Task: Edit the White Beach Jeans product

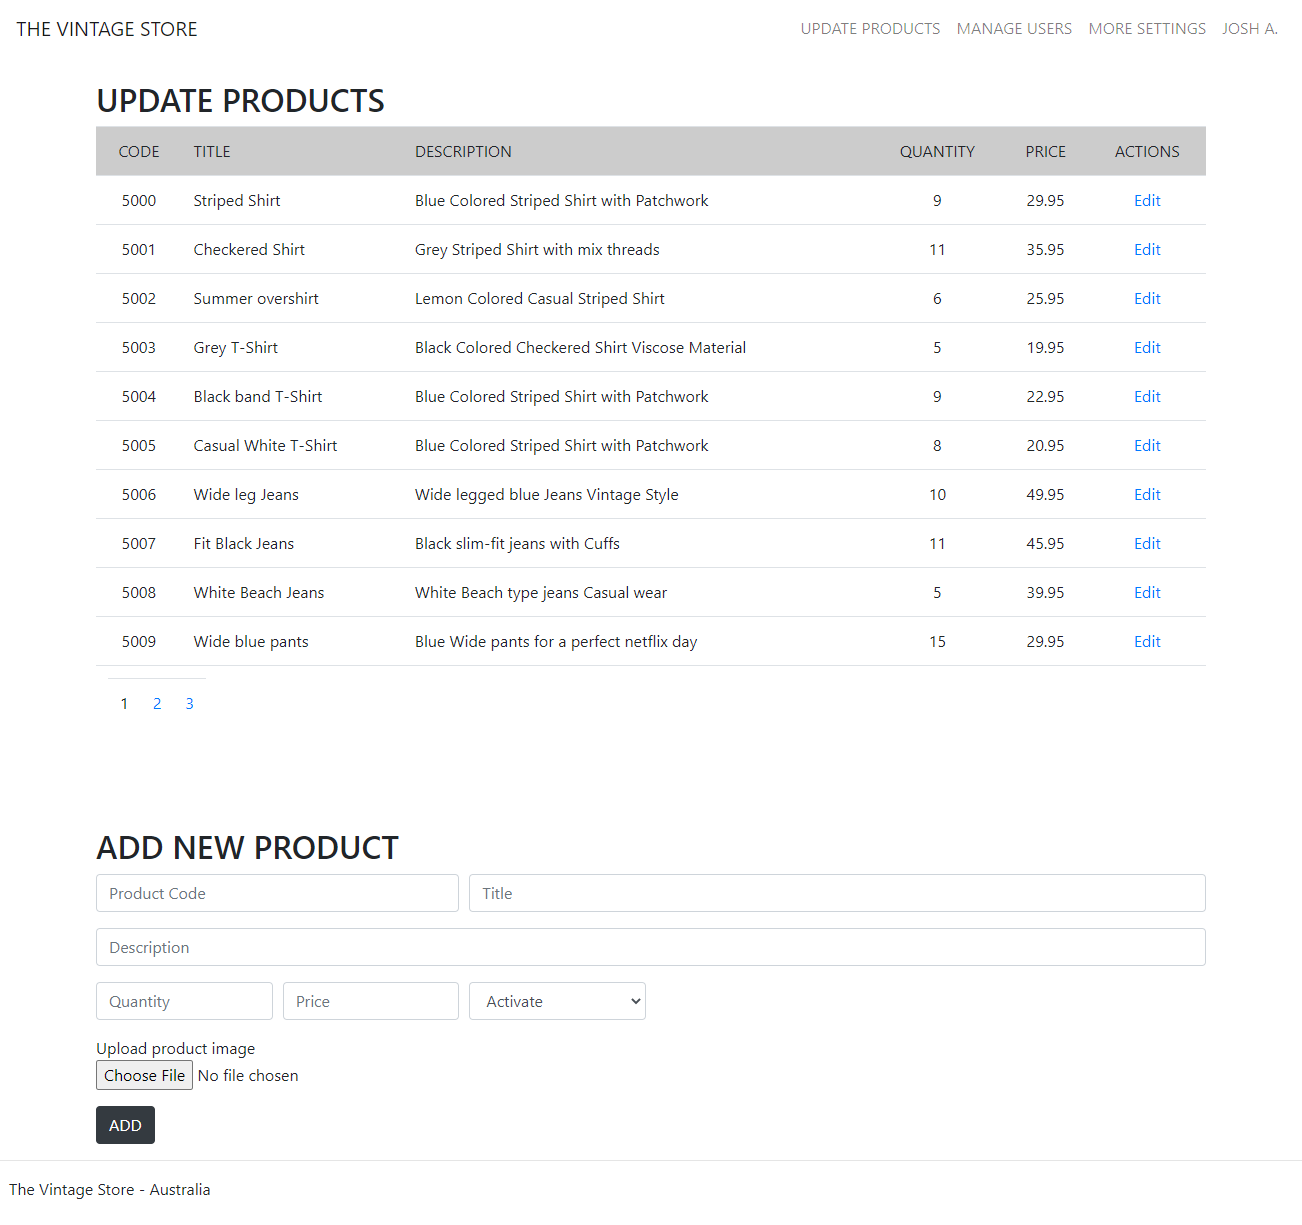Action: (x=1147, y=593)
